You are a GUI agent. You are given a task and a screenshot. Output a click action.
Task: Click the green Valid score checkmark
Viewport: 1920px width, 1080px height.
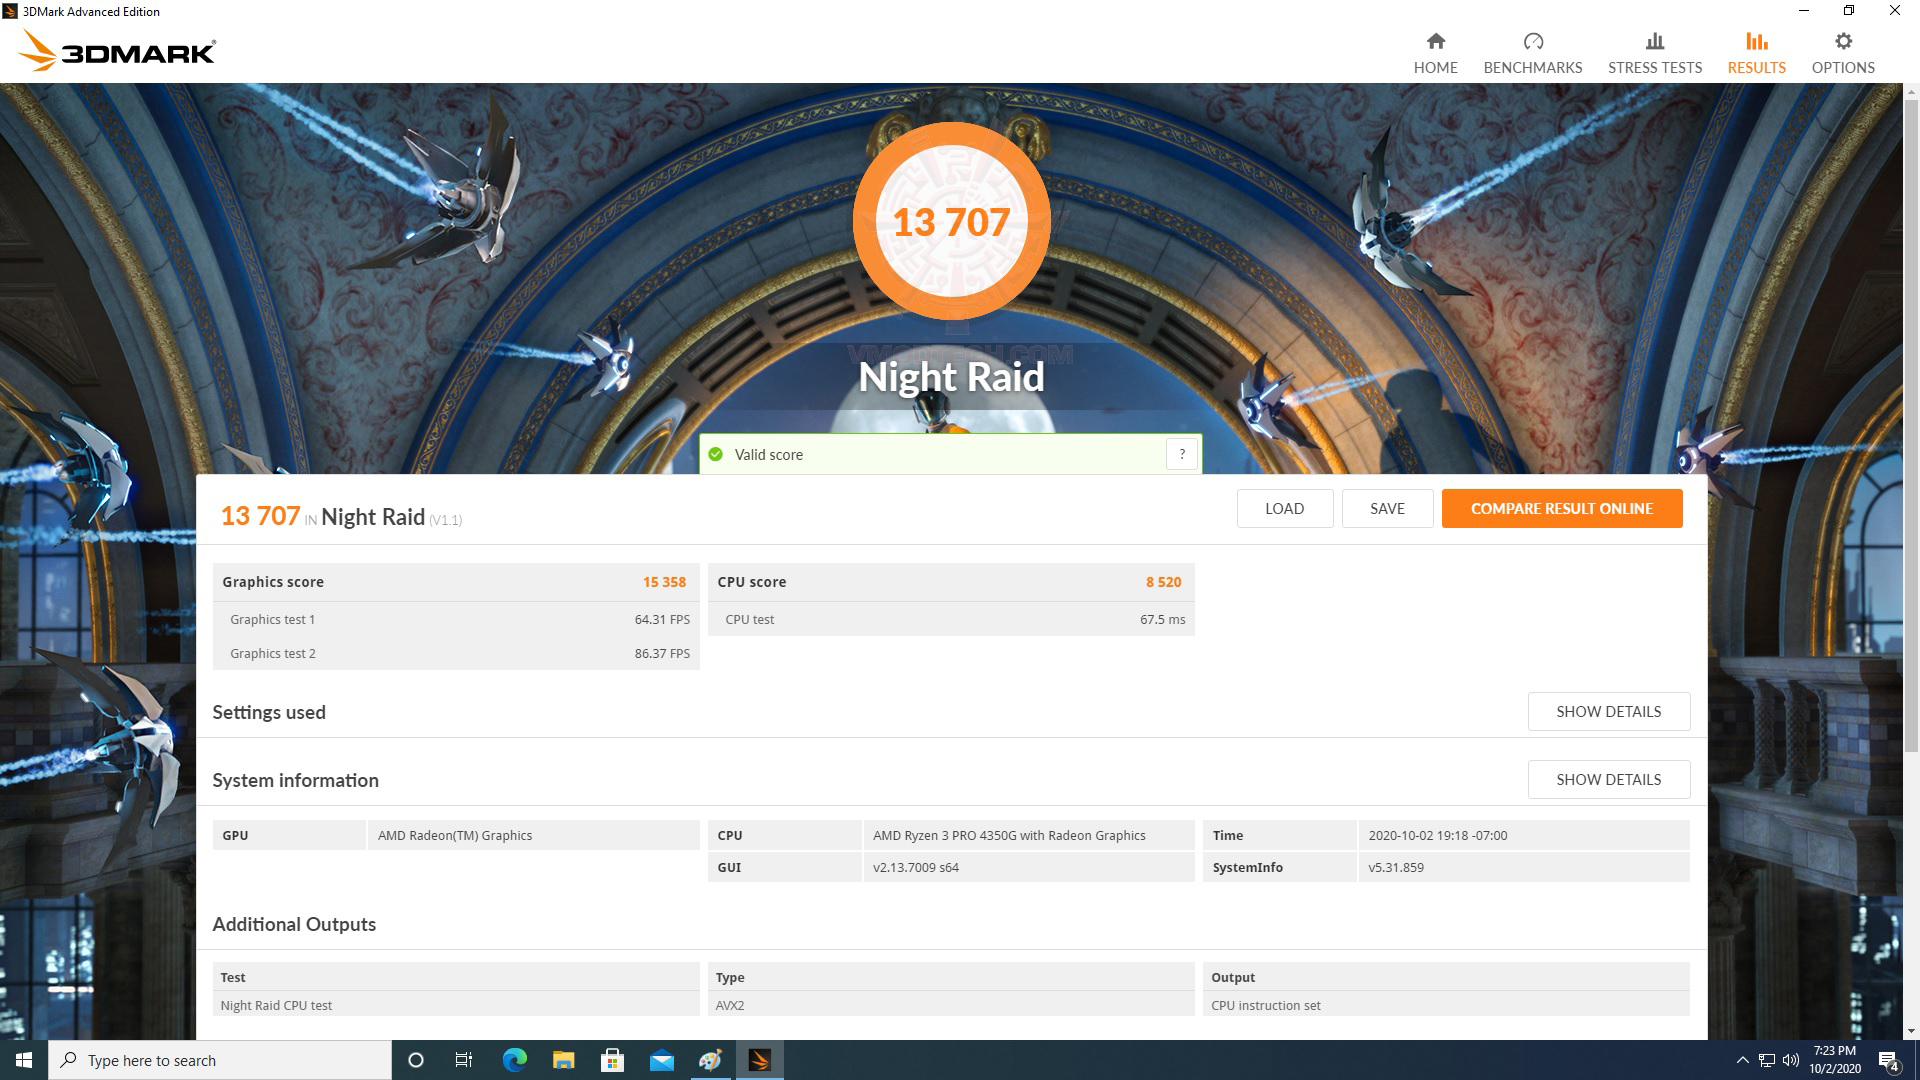pos(715,455)
